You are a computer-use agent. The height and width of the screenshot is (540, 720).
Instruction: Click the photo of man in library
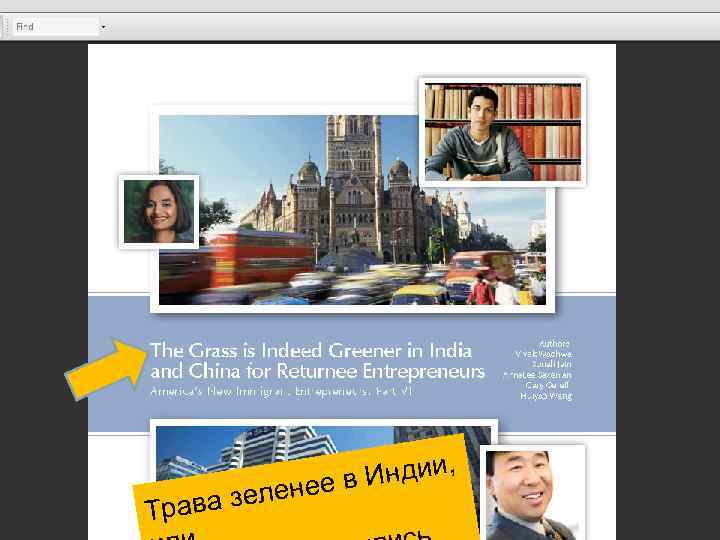(503, 132)
